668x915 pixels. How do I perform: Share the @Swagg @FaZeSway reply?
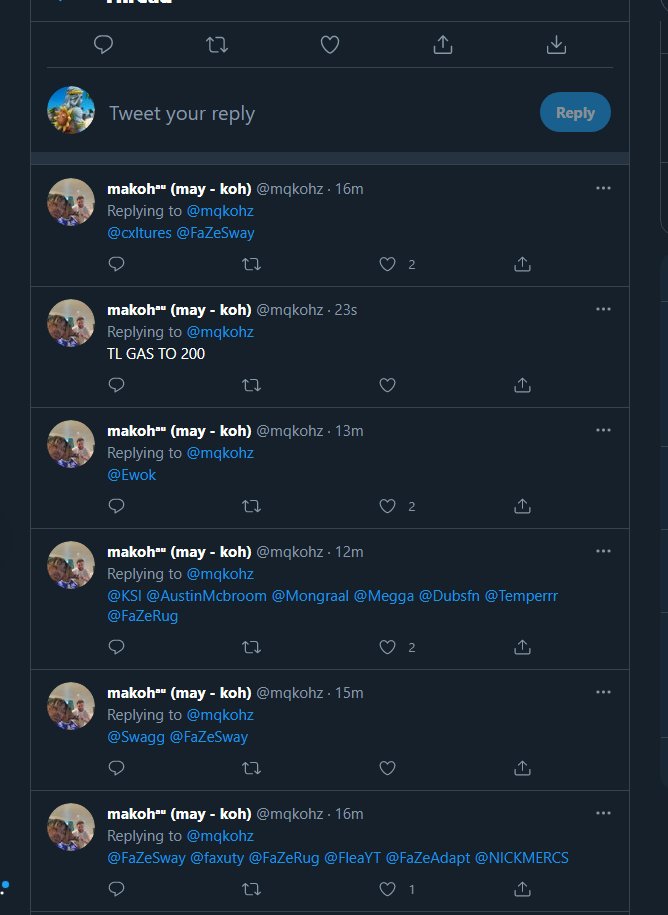(522, 768)
